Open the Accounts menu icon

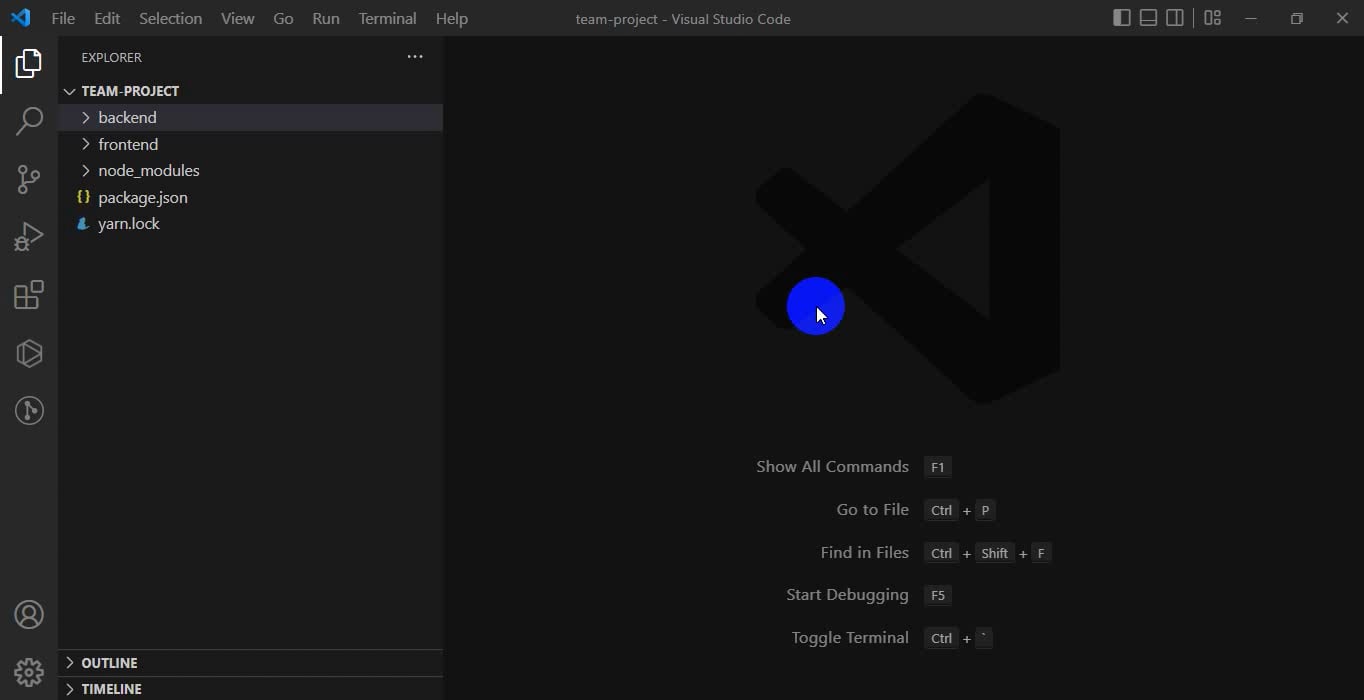[x=29, y=614]
